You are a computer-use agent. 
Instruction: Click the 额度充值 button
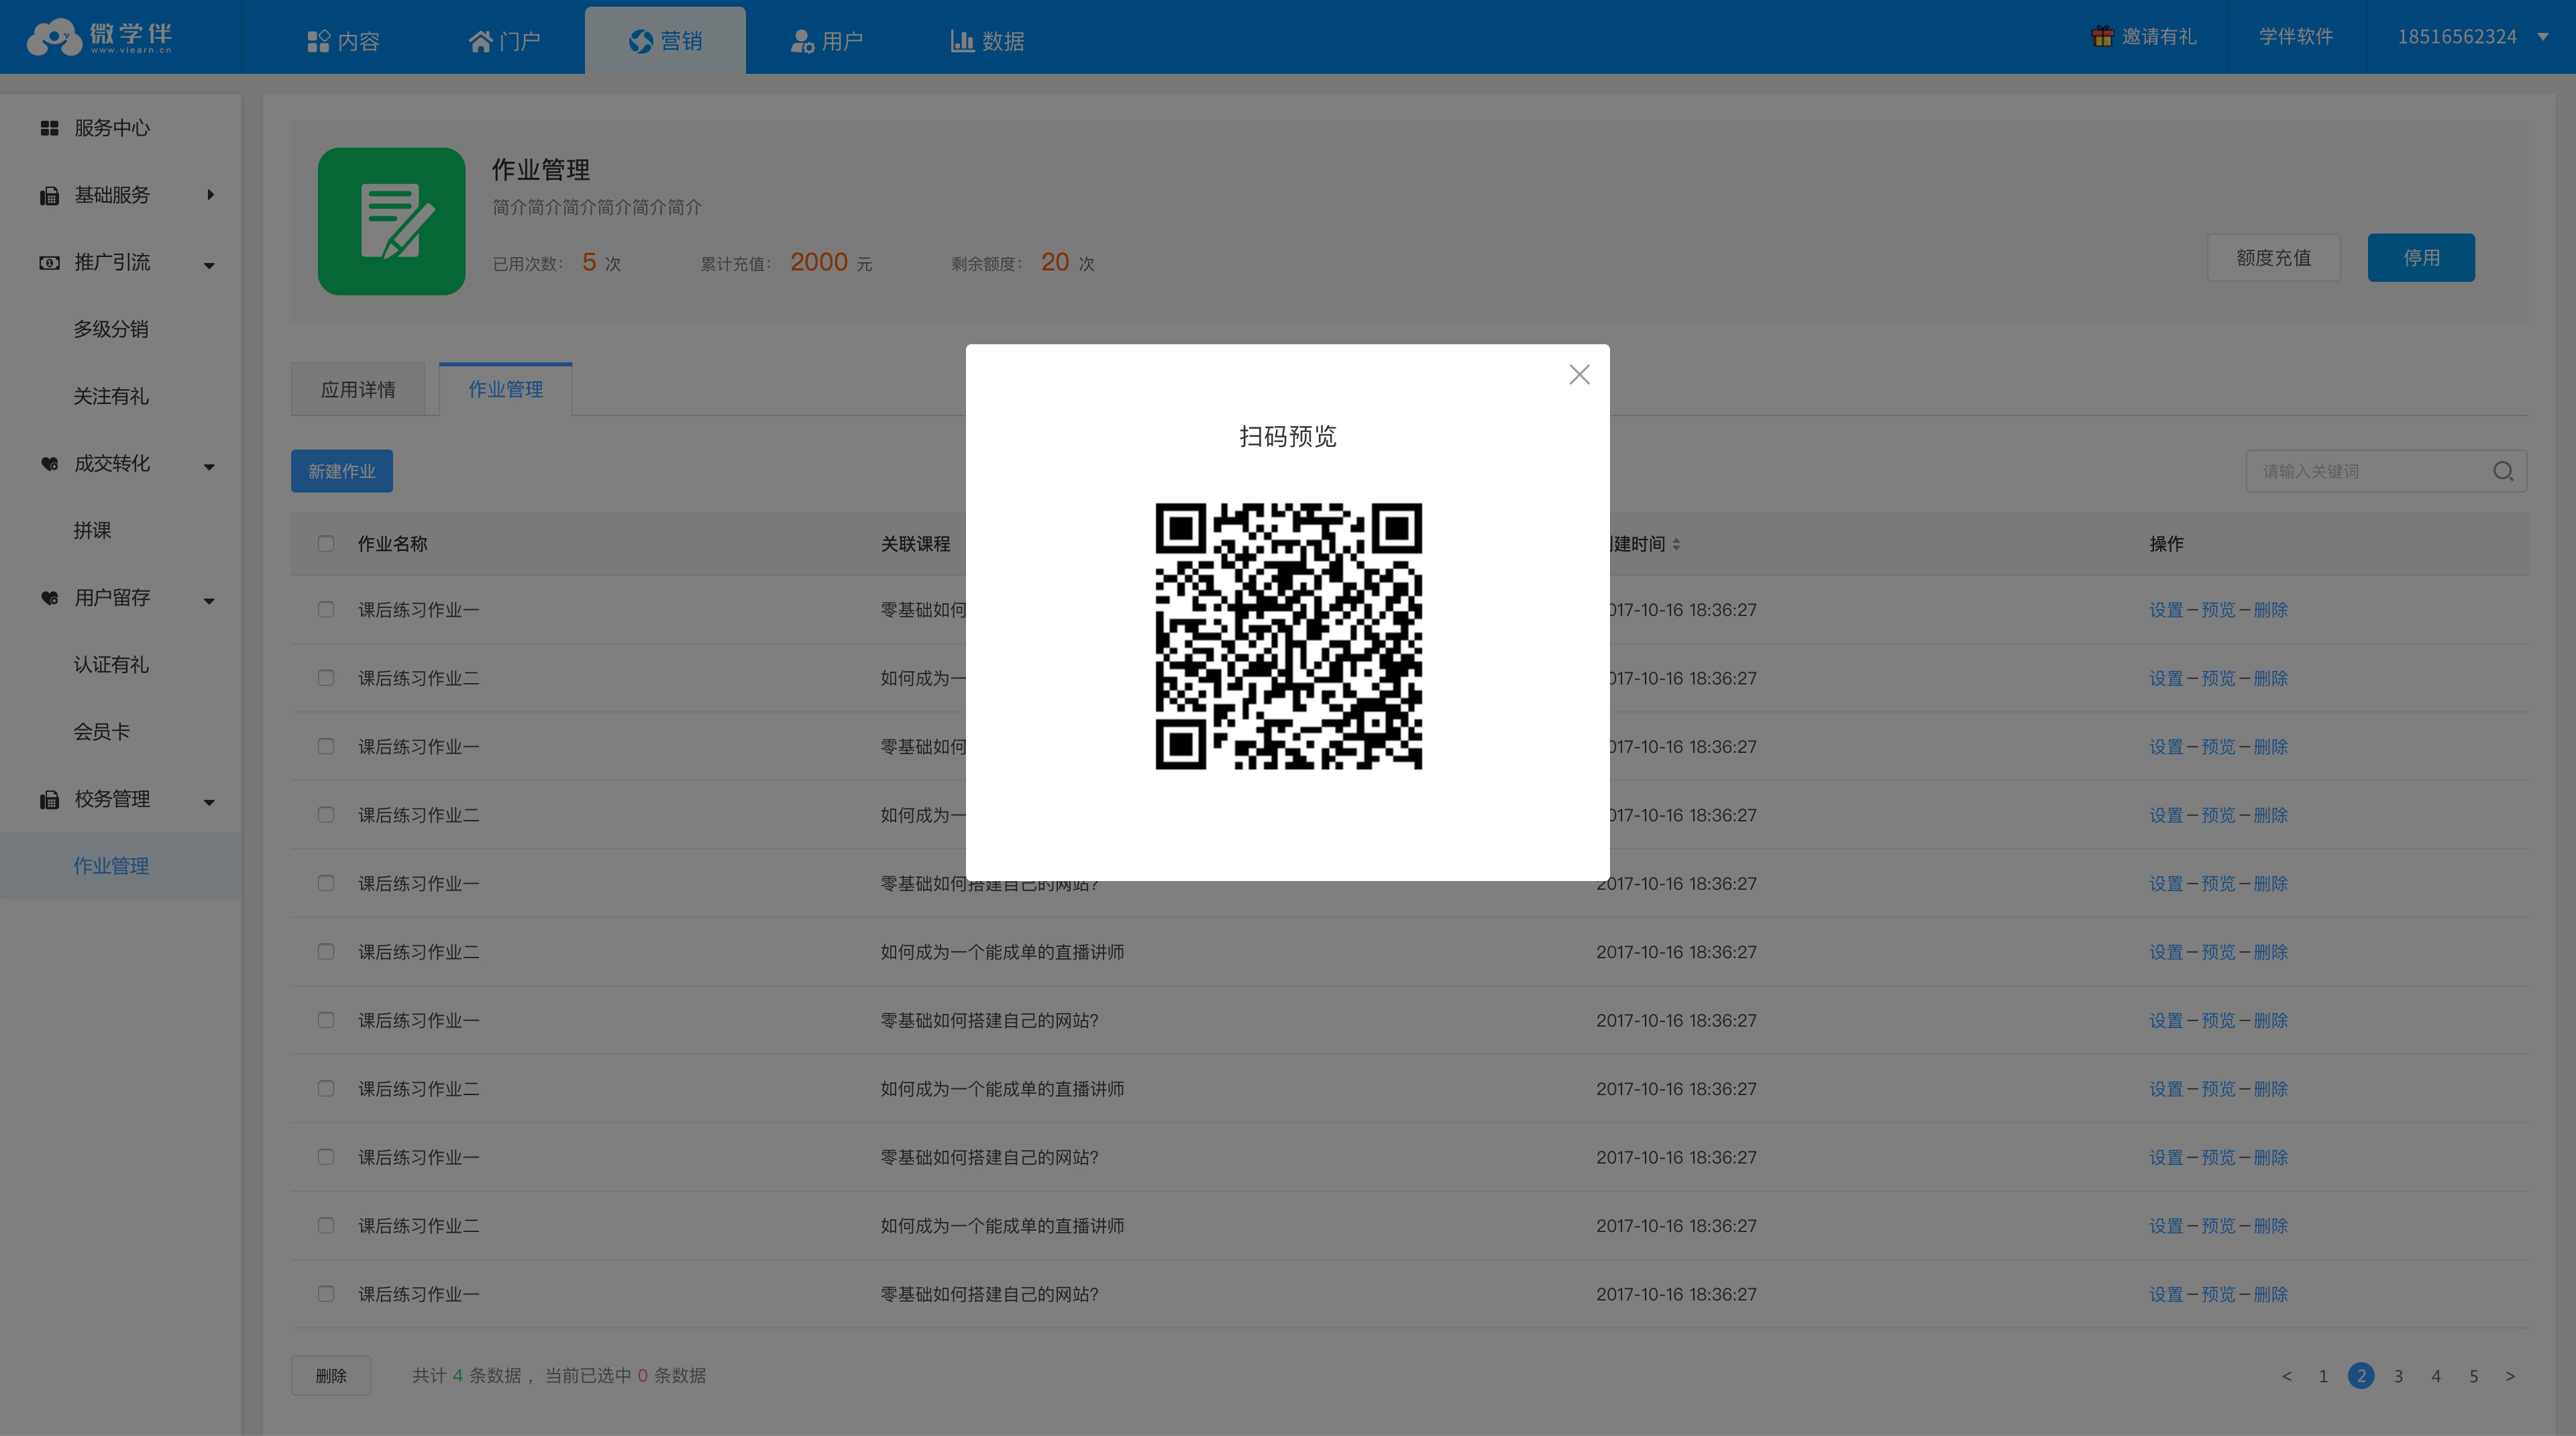(x=2273, y=257)
